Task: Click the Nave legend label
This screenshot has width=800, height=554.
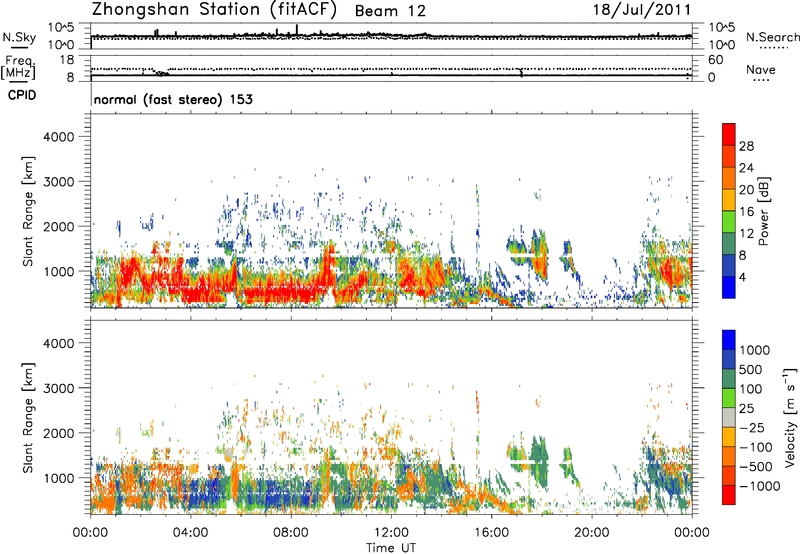Action: click(x=761, y=69)
